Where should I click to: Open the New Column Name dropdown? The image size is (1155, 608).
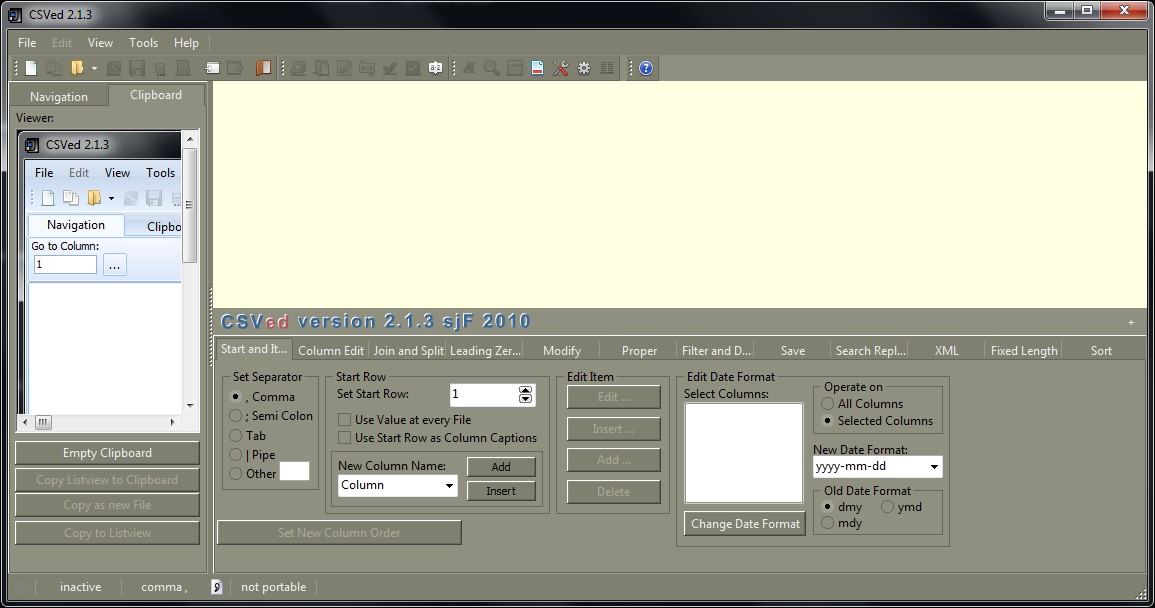tap(449, 486)
